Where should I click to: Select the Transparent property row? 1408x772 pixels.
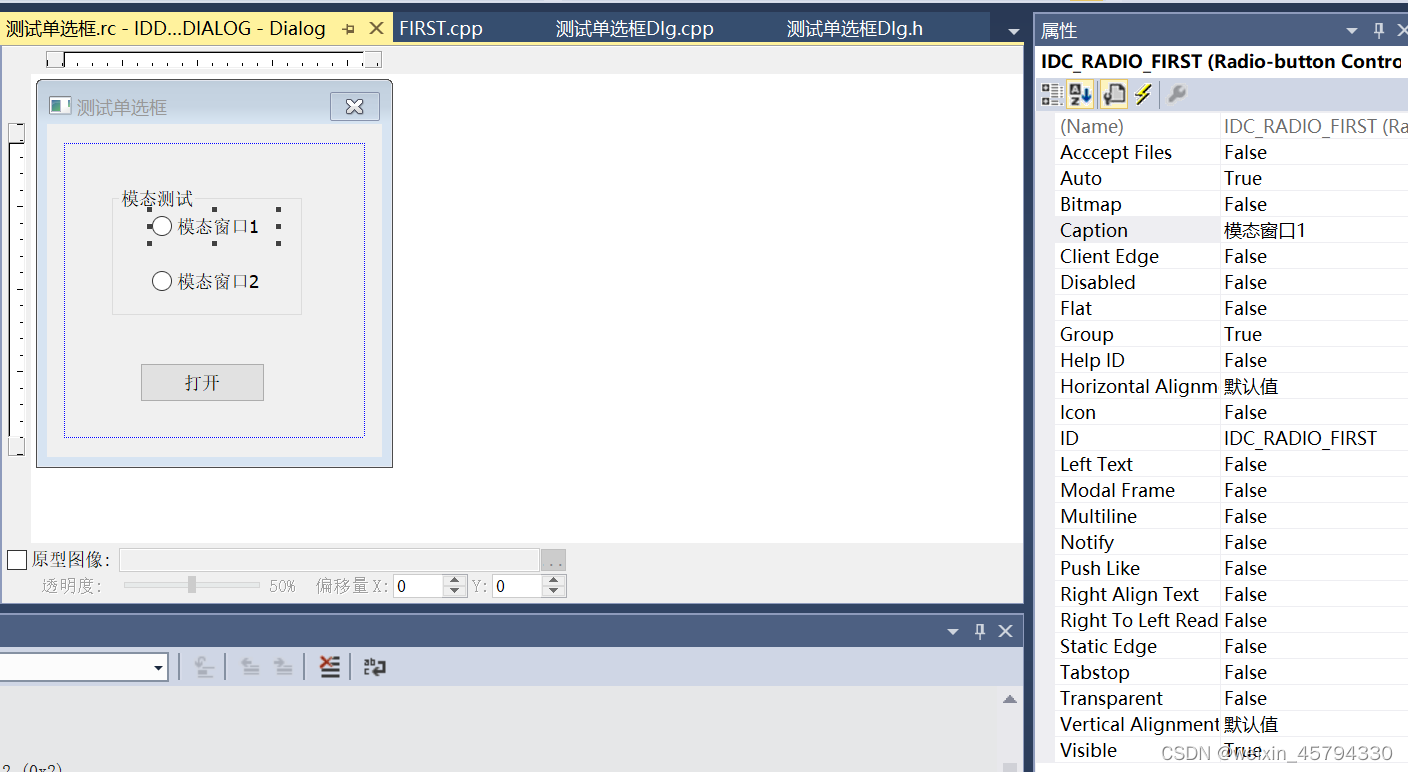click(x=1231, y=698)
